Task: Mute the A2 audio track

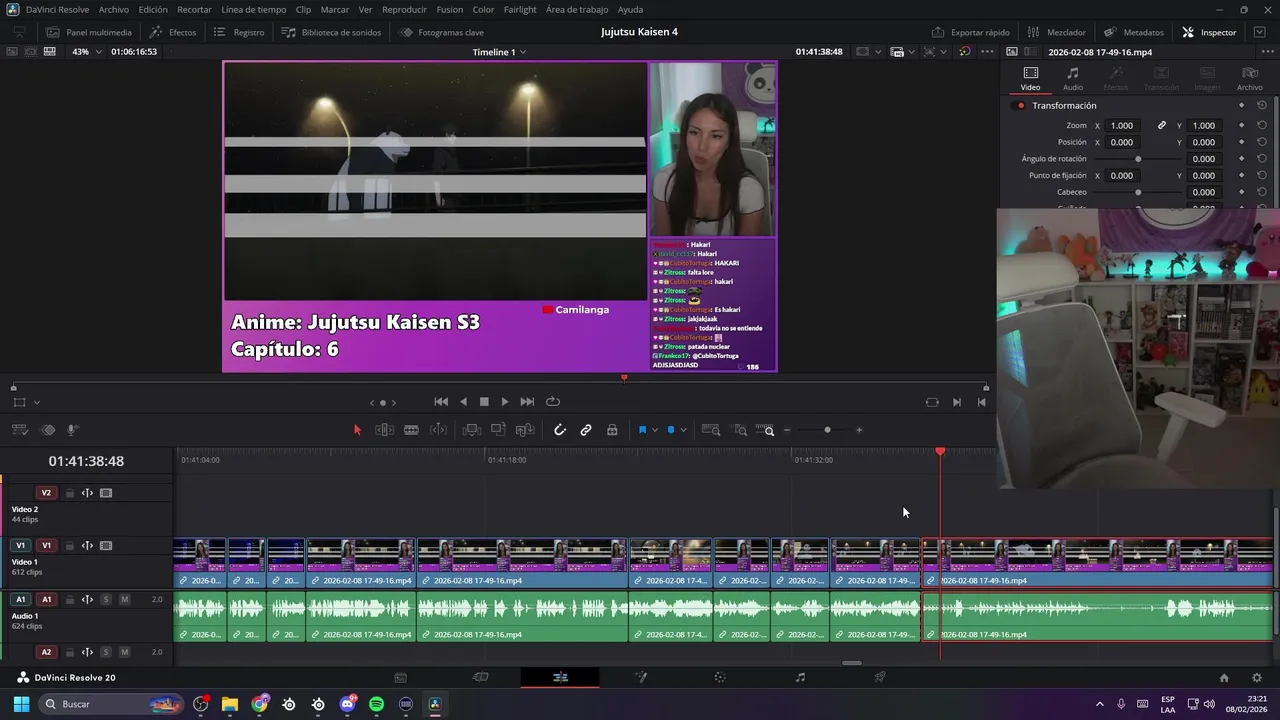Action: point(124,652)
